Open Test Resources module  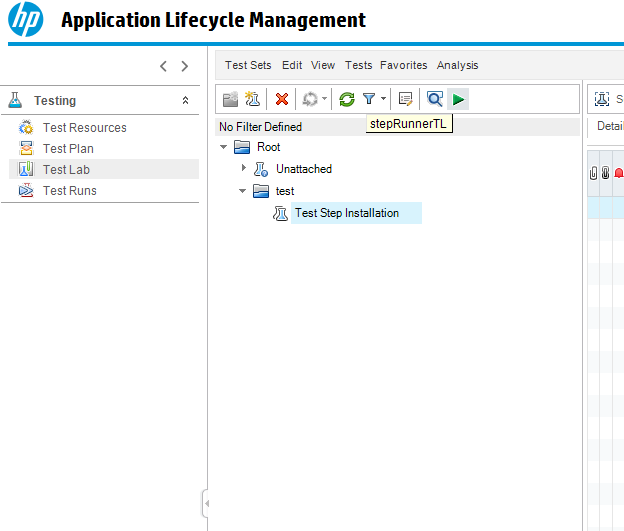pos(85,128)
